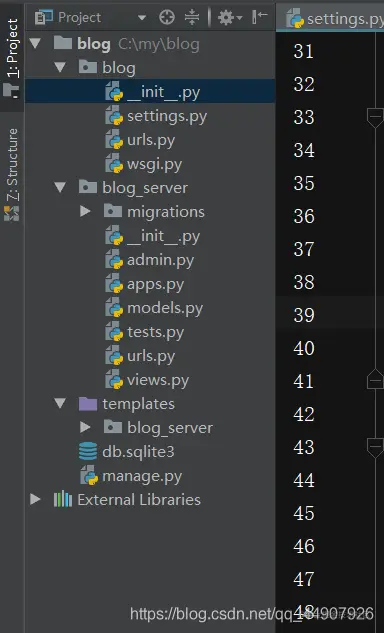Select urls.py under blog_server
384x633 pixels.
point(150,356)
